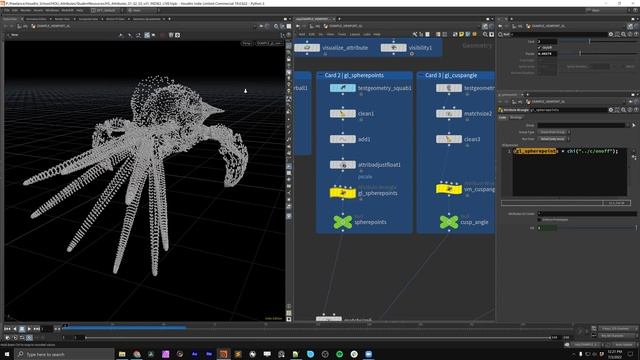This screenshot has width=640, height=360.
Task: Toggle the checkbox under the Card parameter
Action: tap(540, 47)
